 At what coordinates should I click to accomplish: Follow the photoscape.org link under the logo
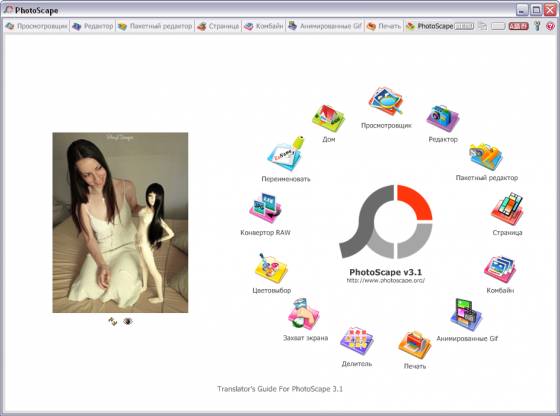(x=386, y=281)
